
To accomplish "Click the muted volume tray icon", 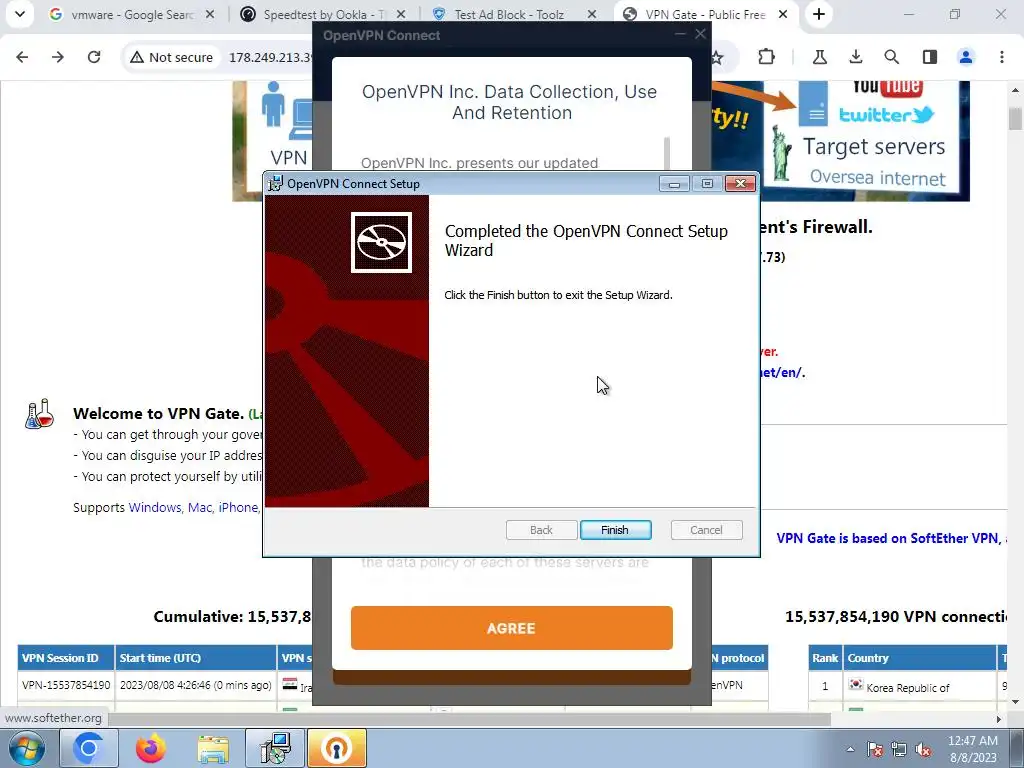I will (x=923, y=749).
